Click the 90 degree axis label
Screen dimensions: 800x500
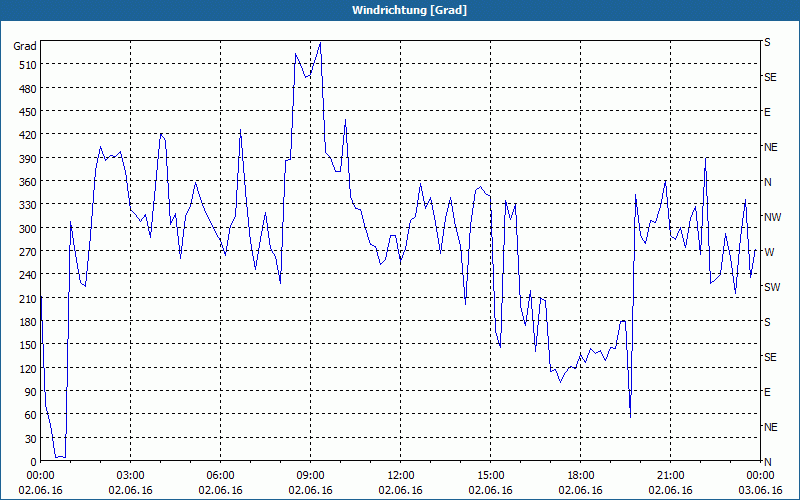31,392
